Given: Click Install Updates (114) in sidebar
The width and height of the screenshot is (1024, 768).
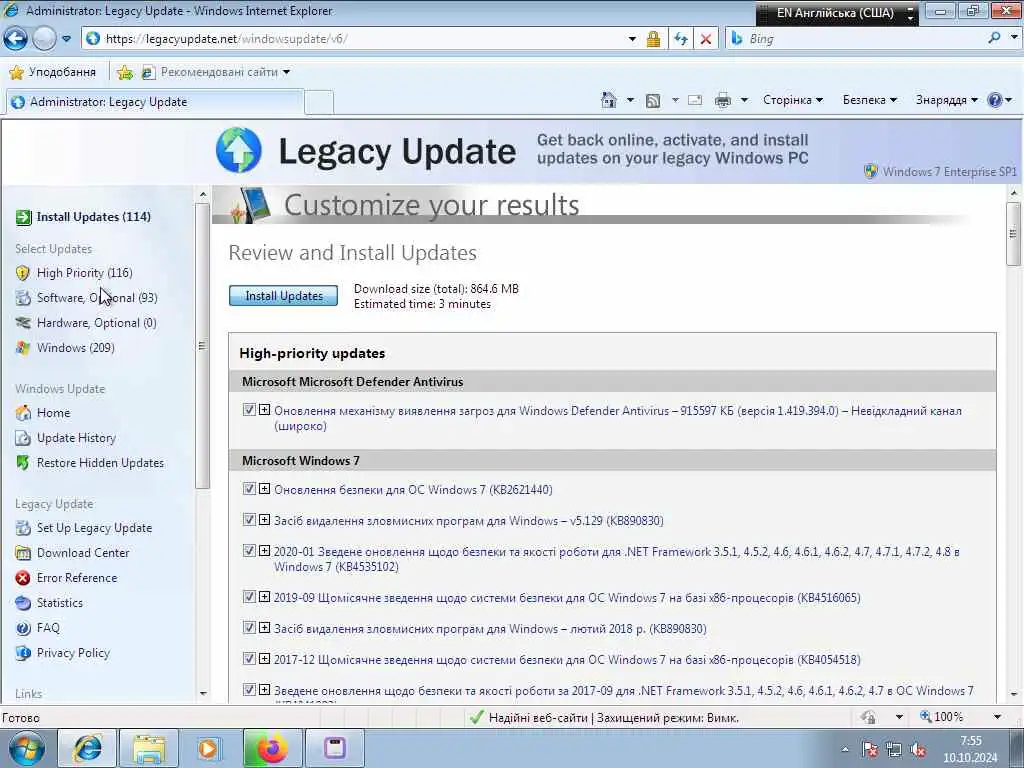Looking at the screenshot, I should point(93,217).
